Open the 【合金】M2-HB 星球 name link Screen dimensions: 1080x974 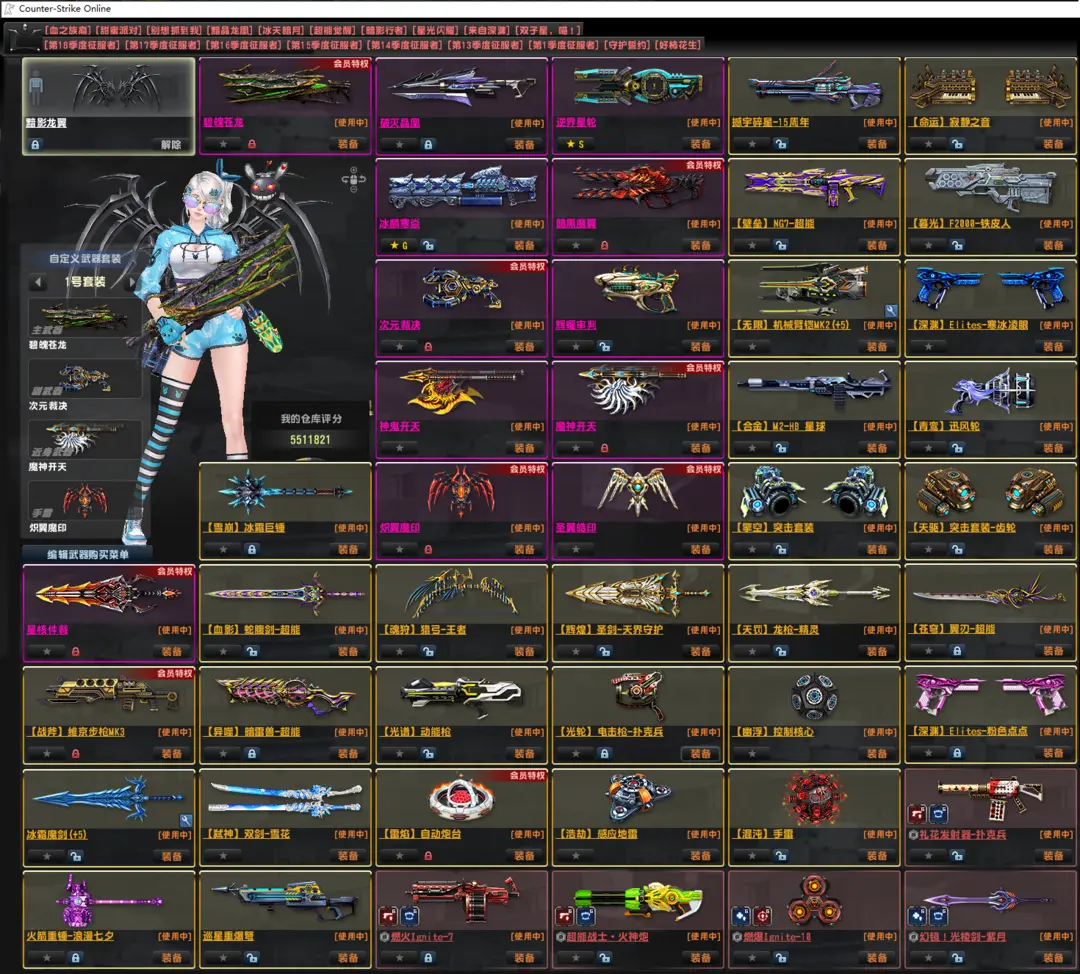pyautogui.click(x=779, y=426)
